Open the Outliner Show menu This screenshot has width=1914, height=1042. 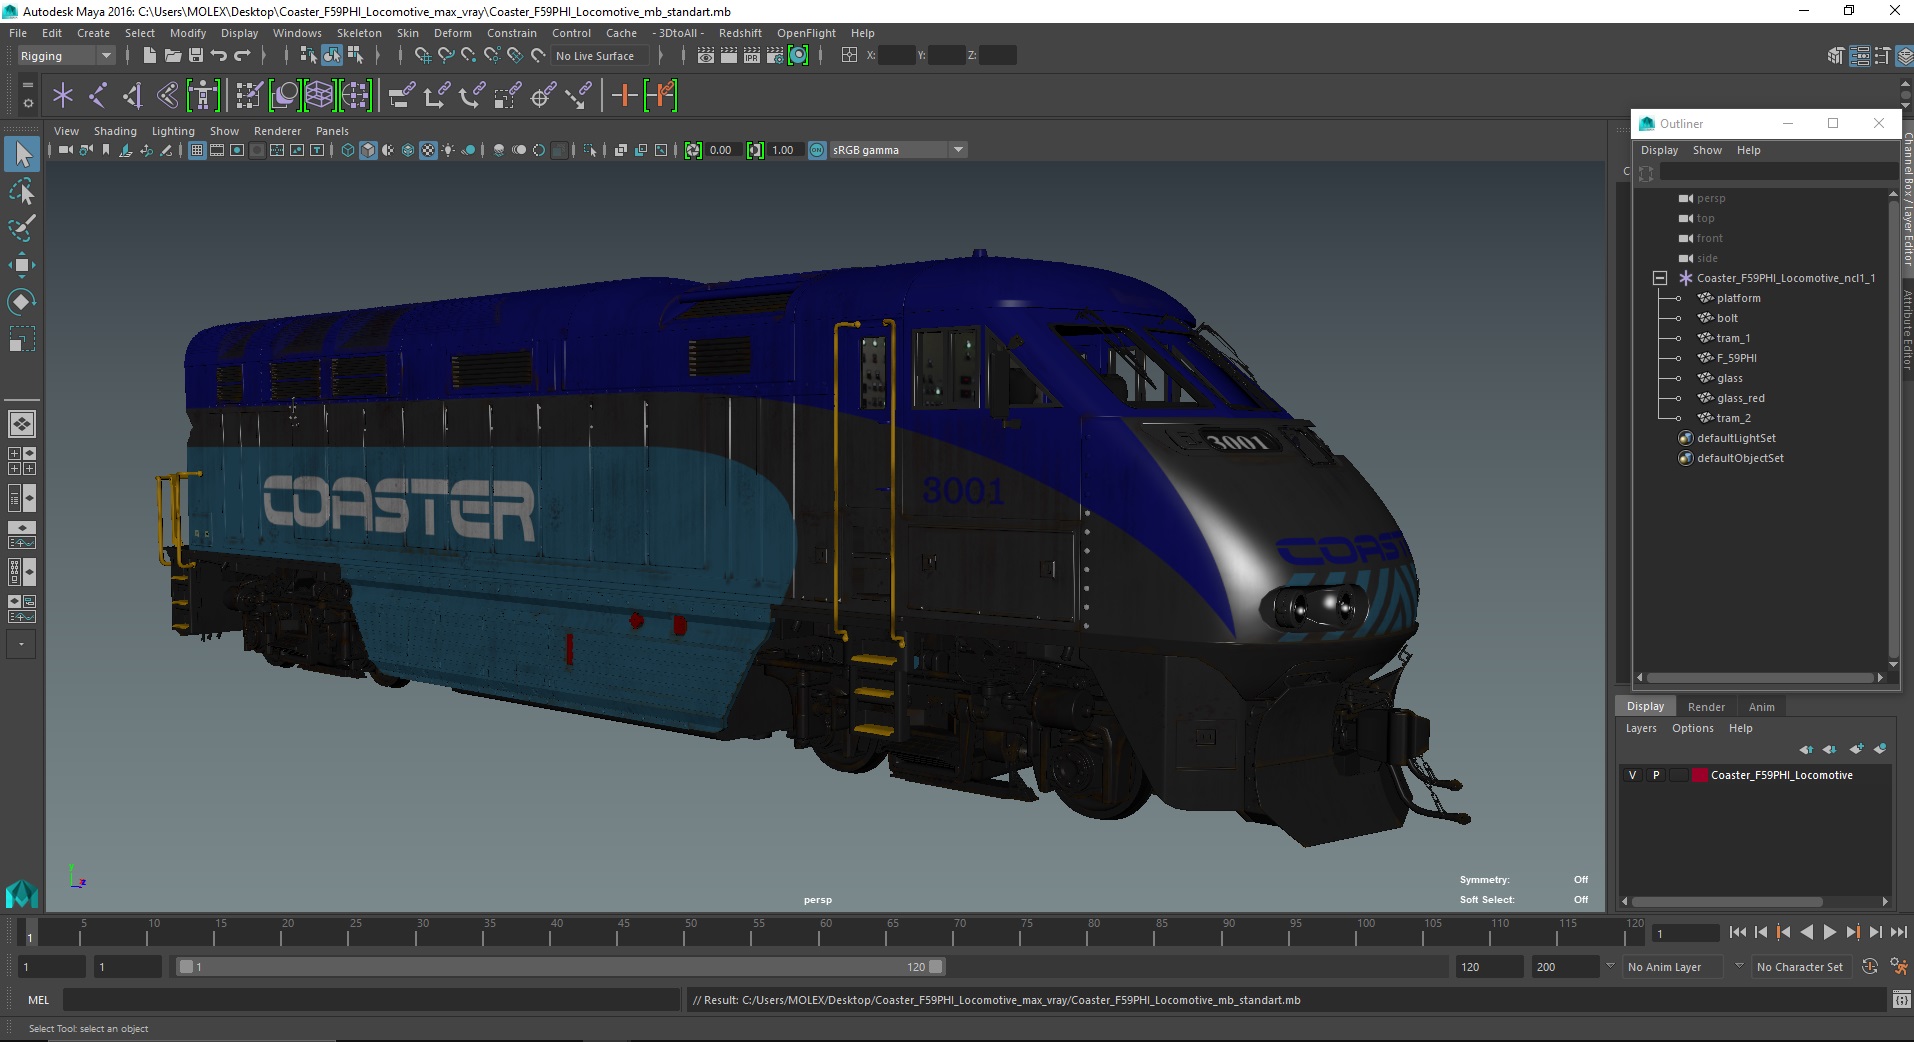click(1707, 150)
